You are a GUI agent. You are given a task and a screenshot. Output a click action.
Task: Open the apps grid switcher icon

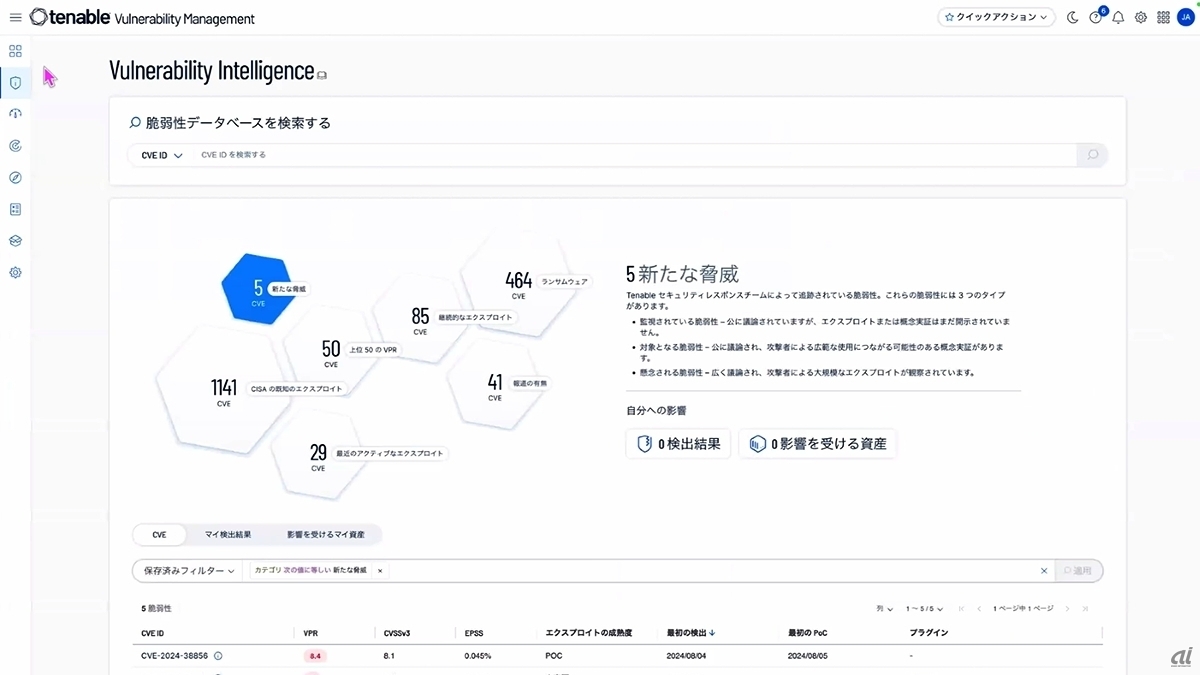pyautogui.click(x=1163, y=18)
